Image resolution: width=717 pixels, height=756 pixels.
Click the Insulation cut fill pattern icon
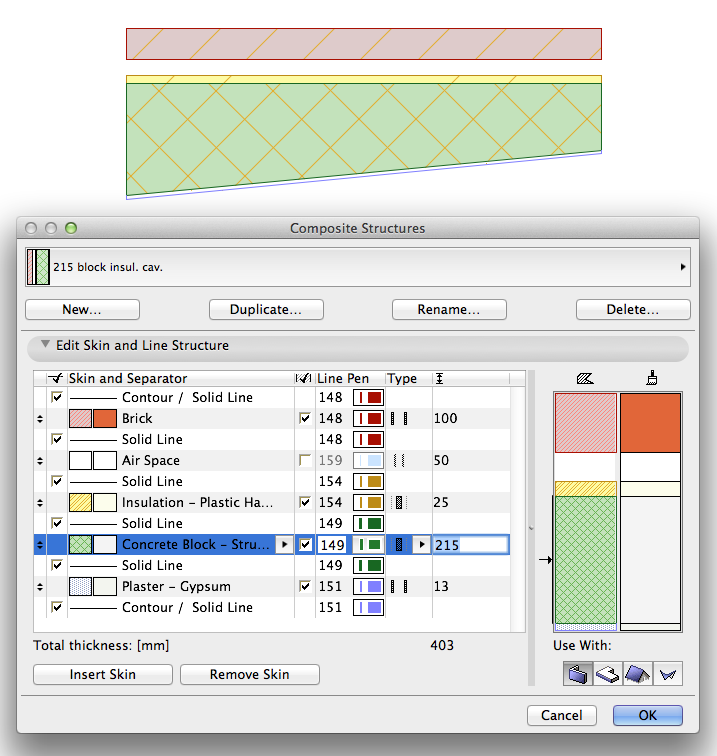pyautogui.click(x=81, y=502)
